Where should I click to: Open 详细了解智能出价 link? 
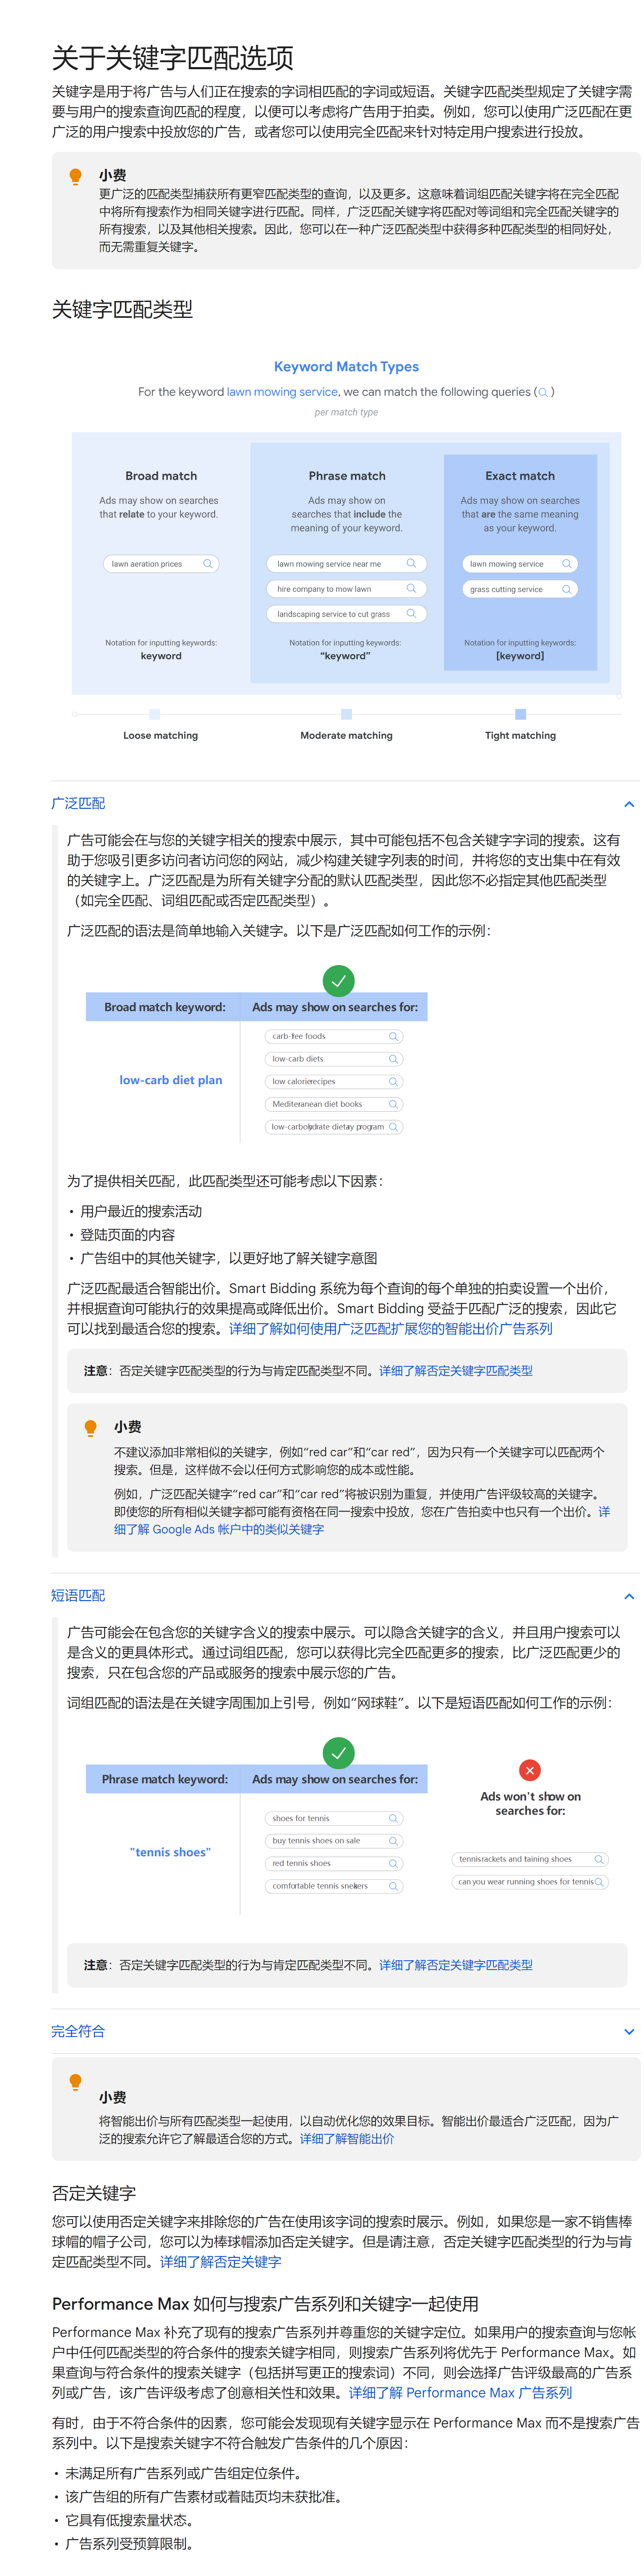coord(346,2138)
